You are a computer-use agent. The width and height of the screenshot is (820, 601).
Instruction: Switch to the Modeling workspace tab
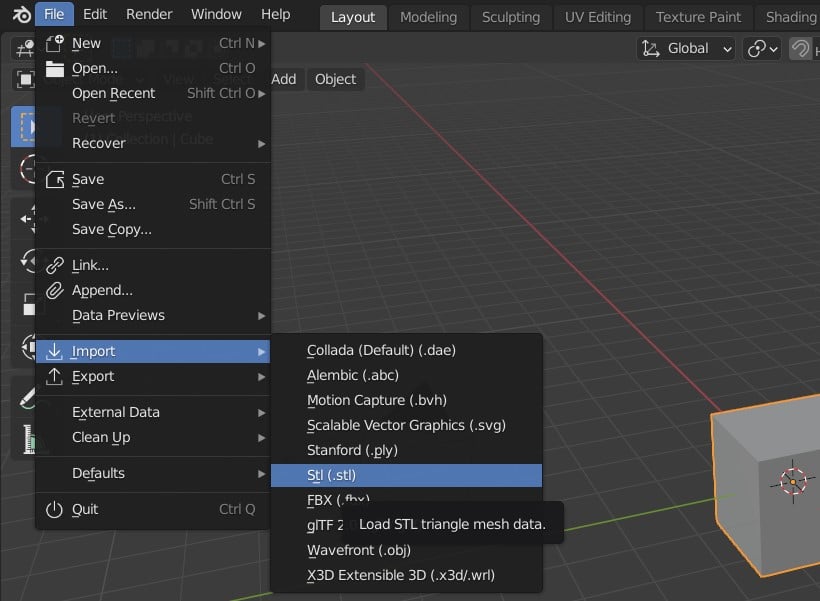(428, 17)
